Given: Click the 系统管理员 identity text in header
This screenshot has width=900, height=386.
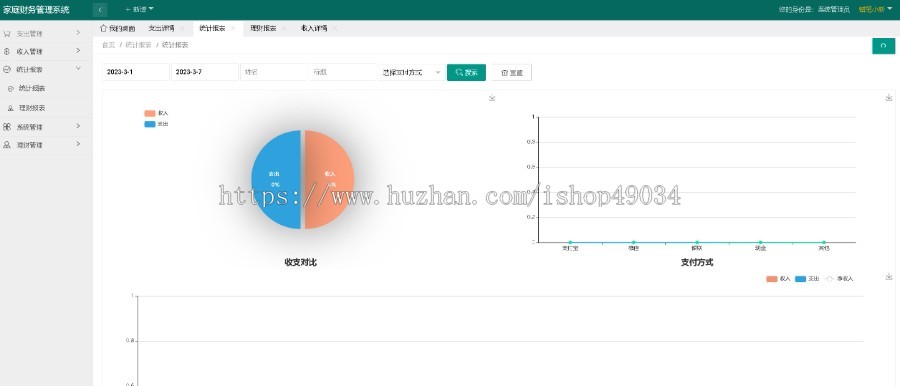Looking at the screenshot, I should [x=833, y=9].
